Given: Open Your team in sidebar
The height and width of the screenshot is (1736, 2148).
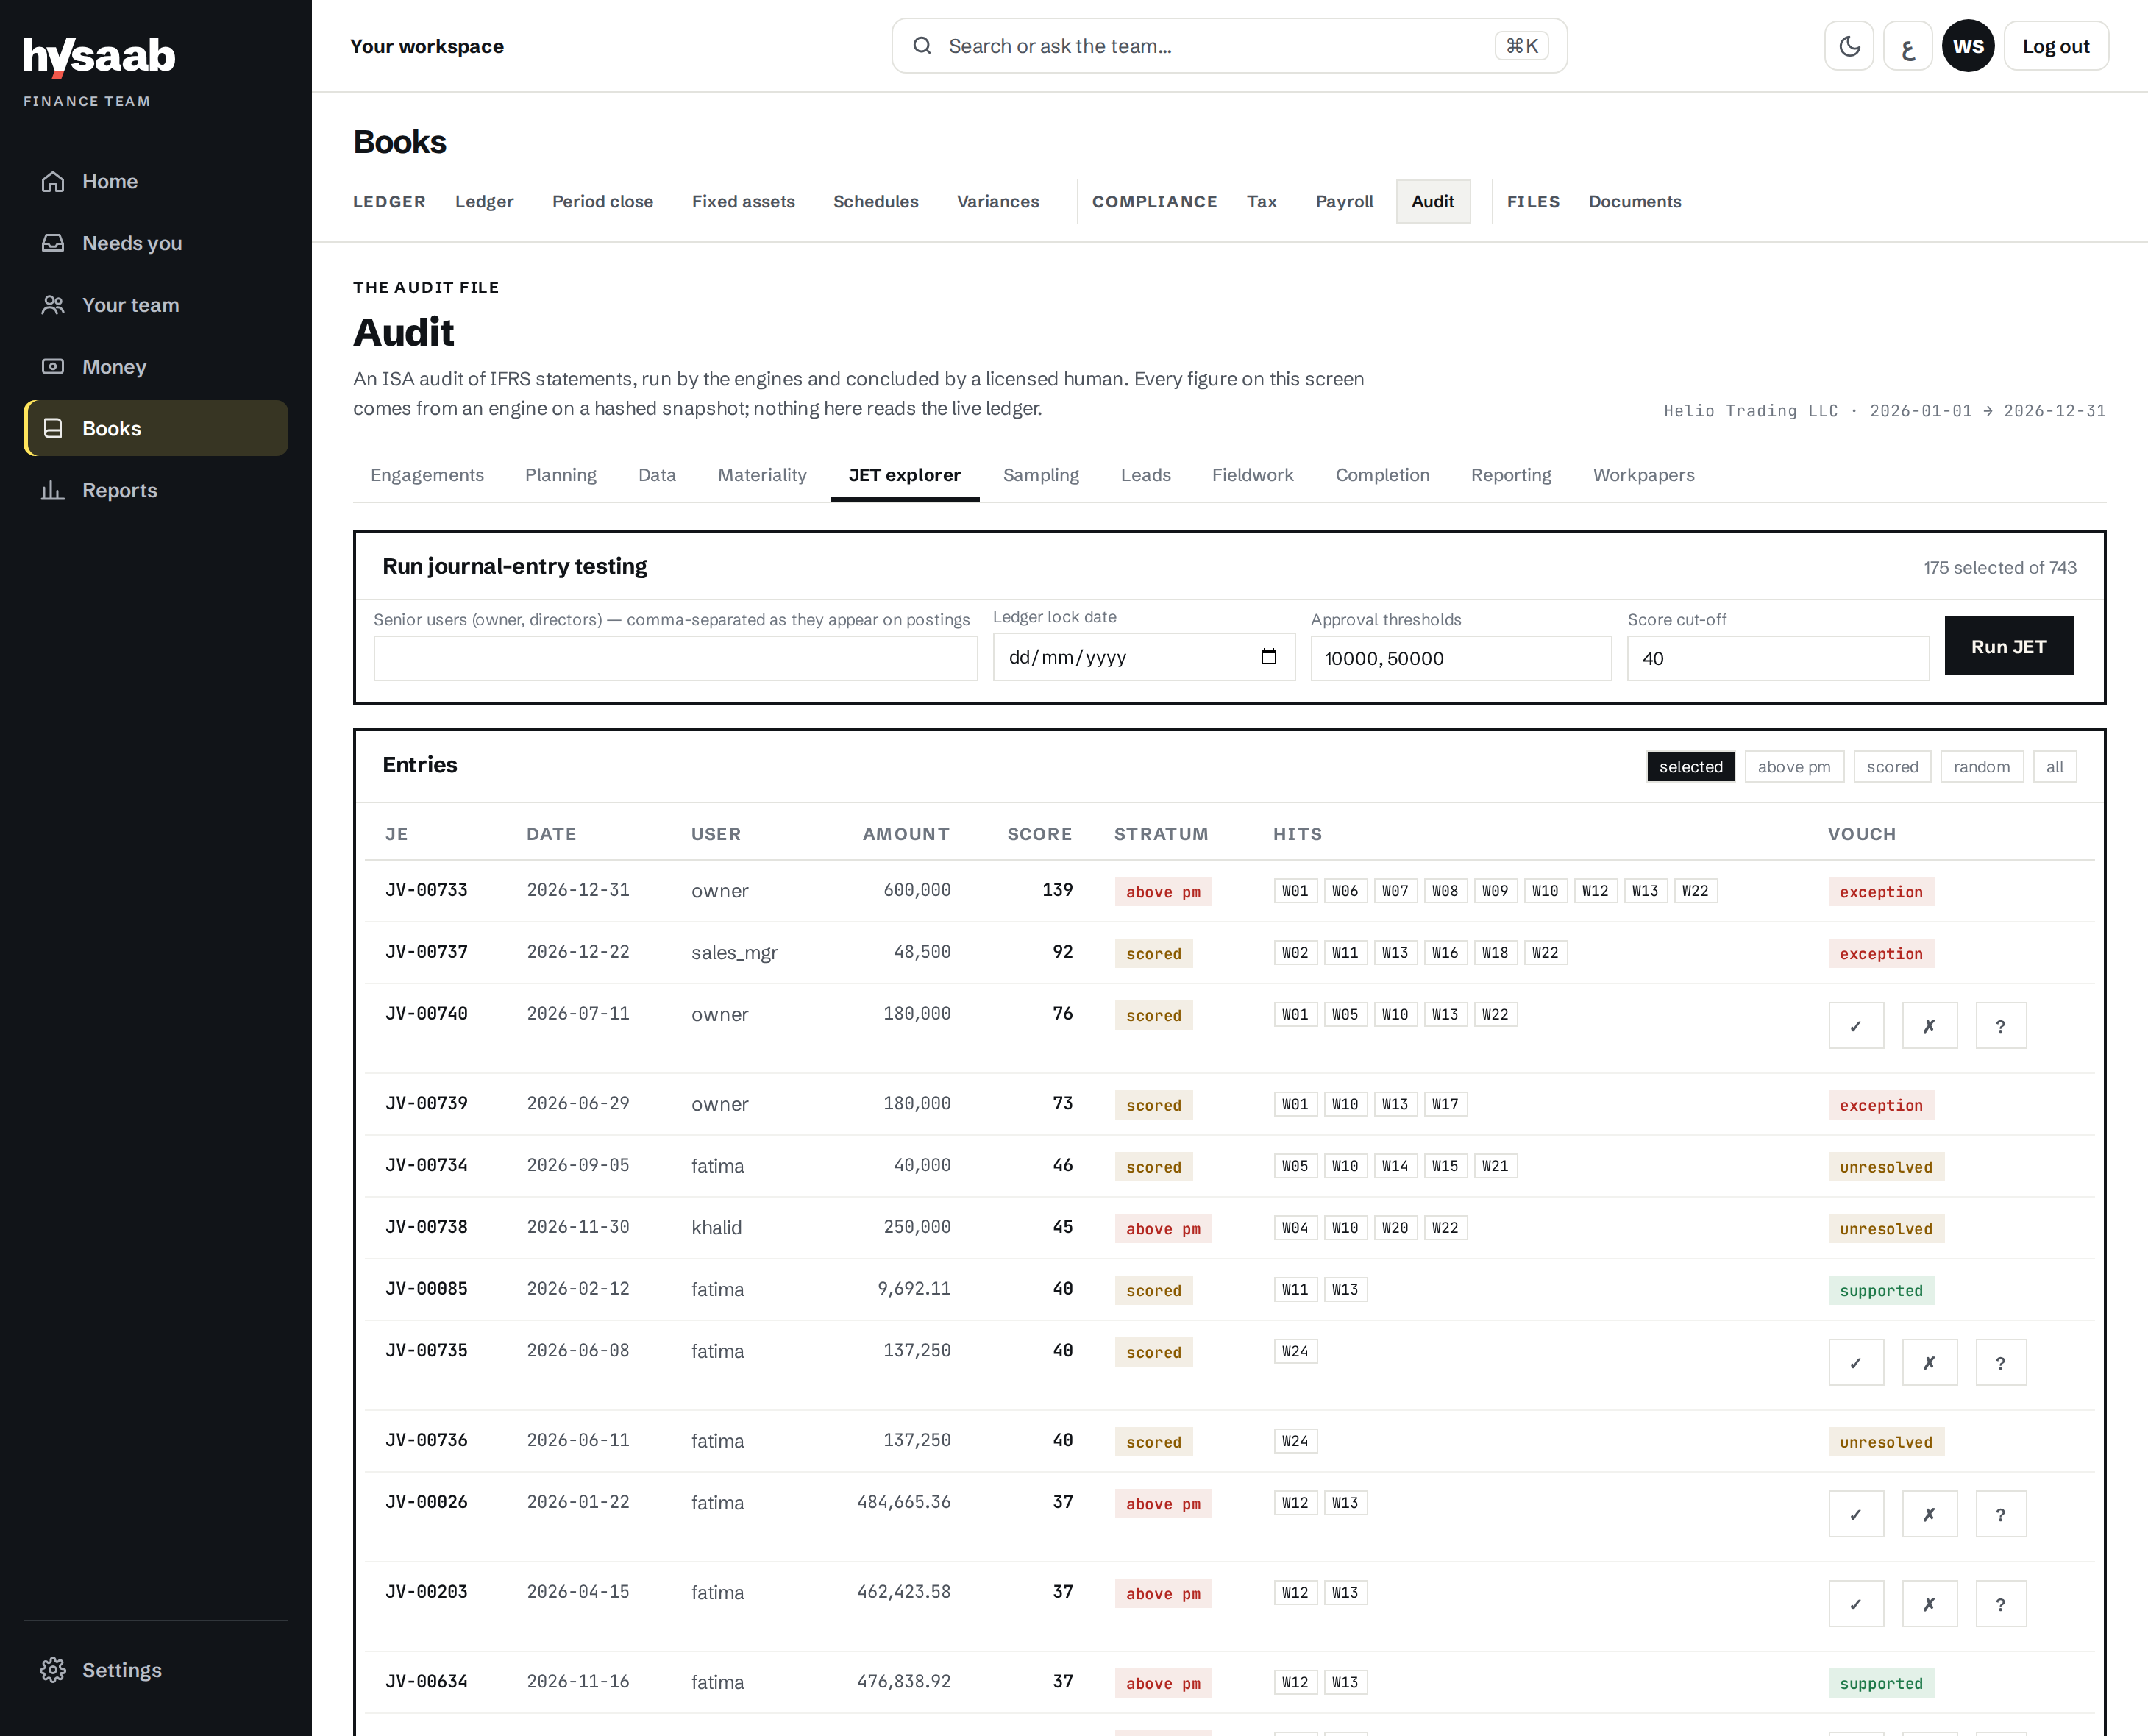Looking at the screenshot, I should click(156, 305).
